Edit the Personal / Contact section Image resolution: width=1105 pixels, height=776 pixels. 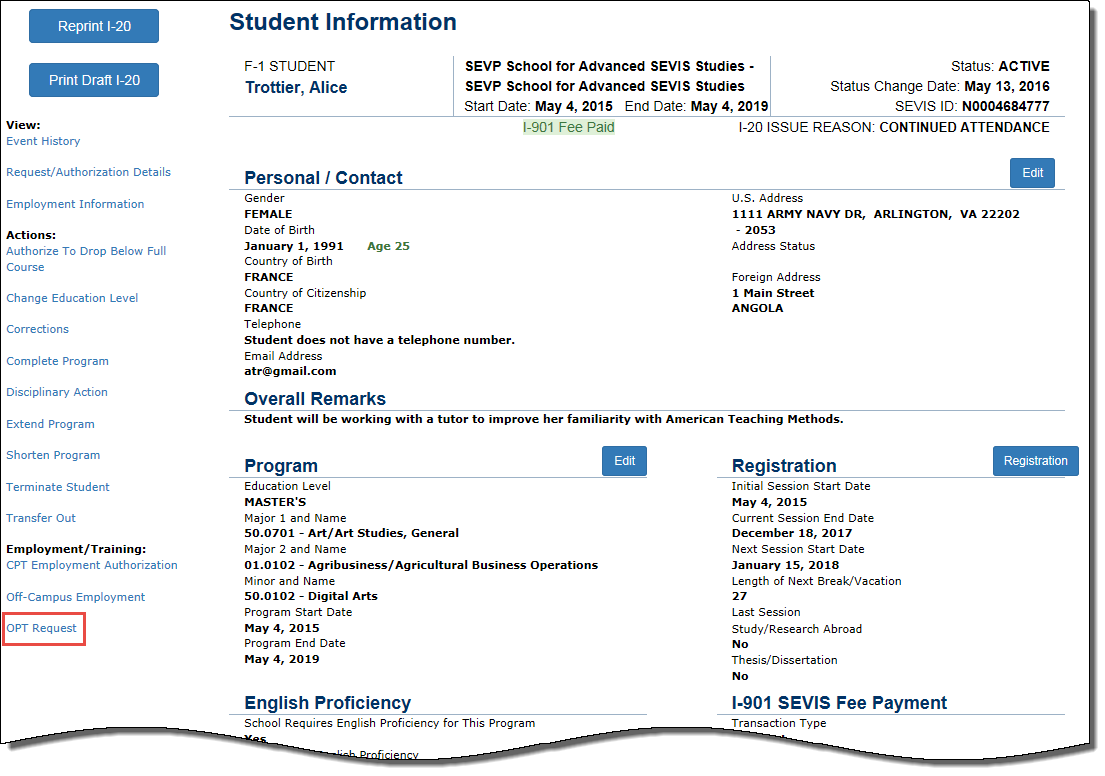1032,173
